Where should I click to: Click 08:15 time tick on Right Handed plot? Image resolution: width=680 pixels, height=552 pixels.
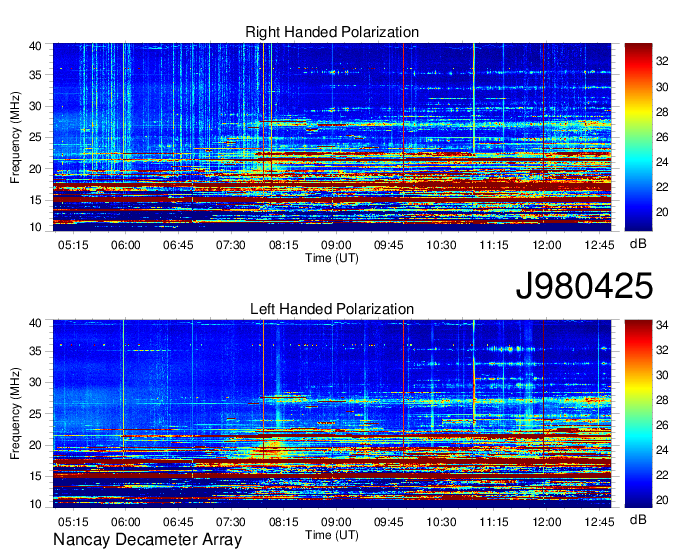tap(283, 245)
